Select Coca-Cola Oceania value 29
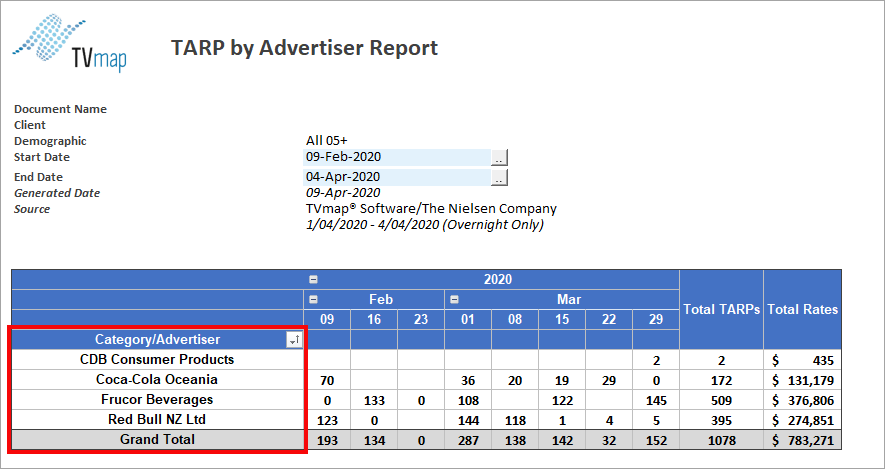 [608, 381]
